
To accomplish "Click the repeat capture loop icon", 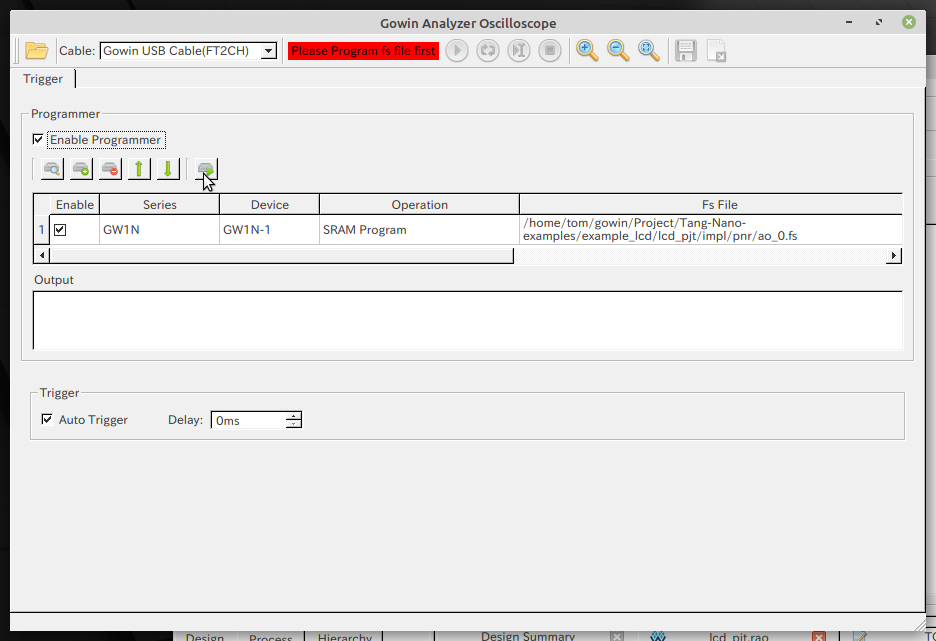I will click(488, 51).
